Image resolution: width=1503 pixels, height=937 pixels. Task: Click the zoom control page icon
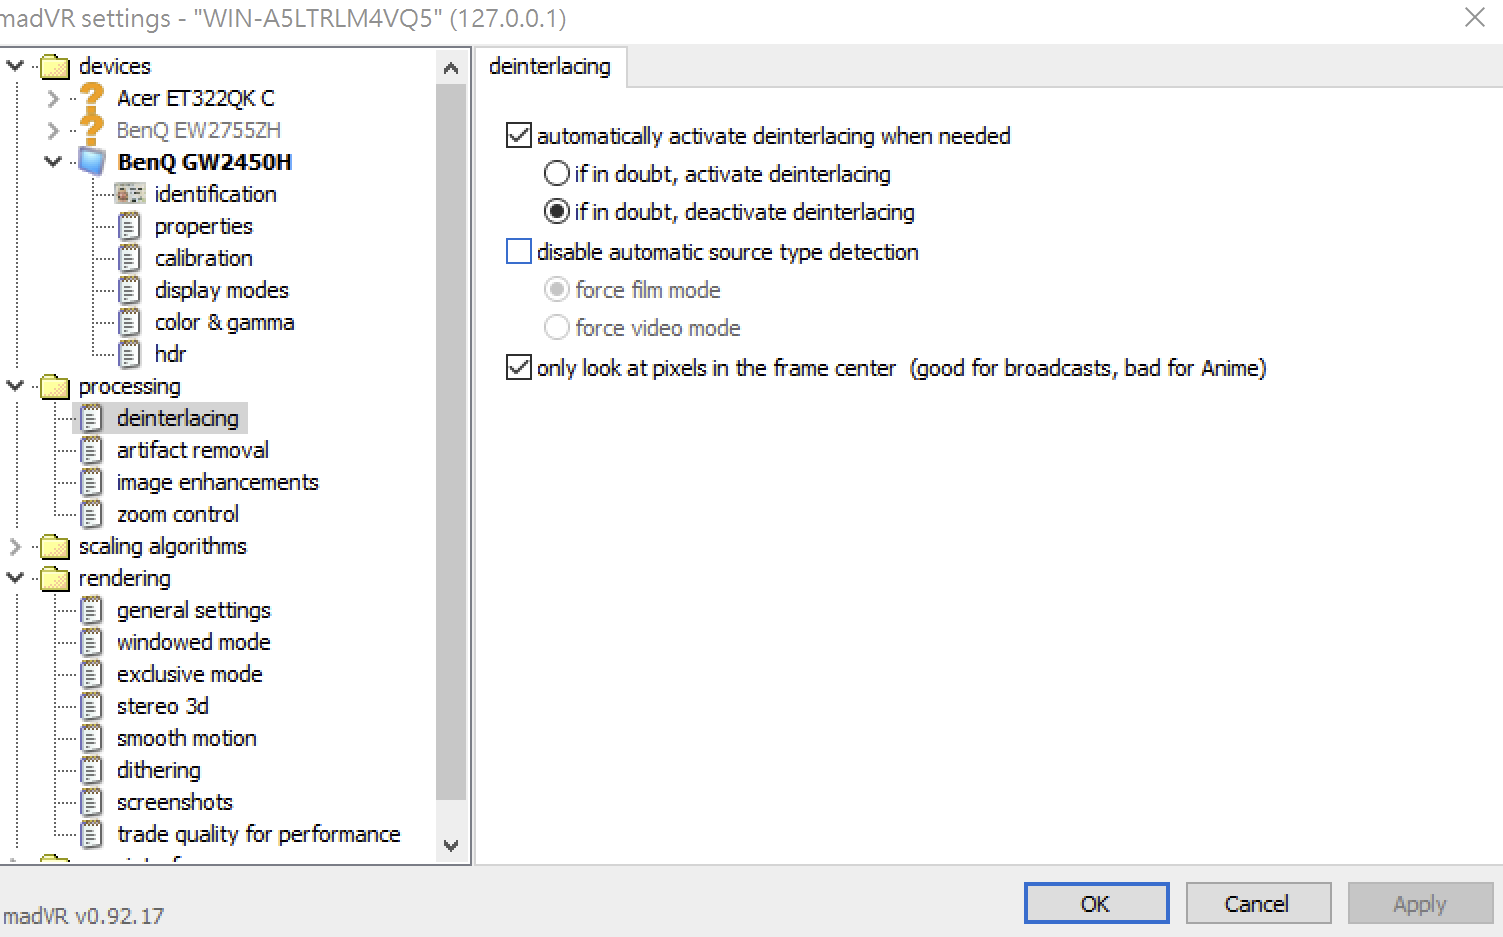pyautogui.click(x=91, y=514)
